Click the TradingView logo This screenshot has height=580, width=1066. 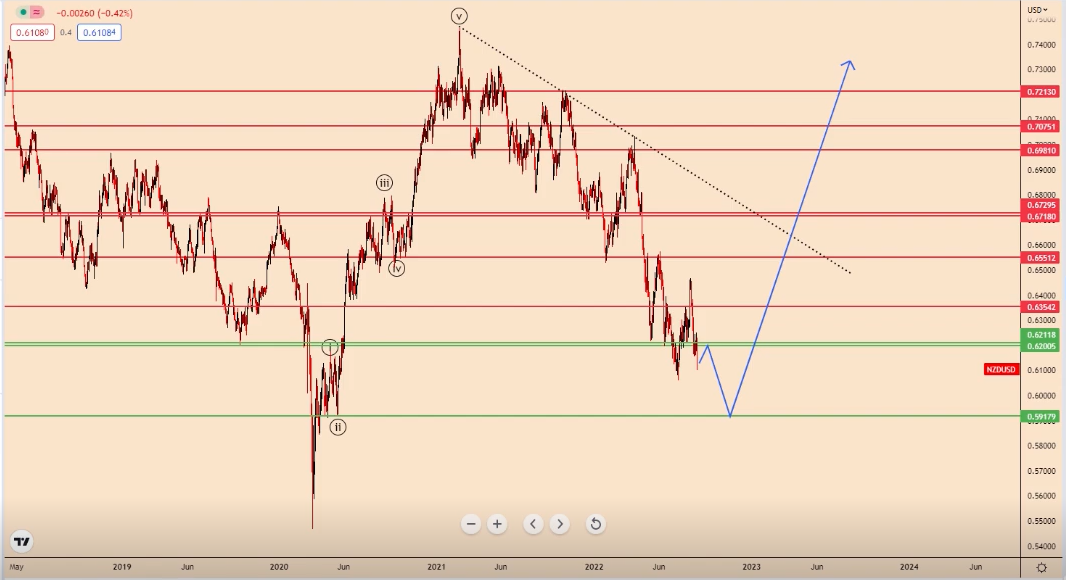click(x=22, y=542)
